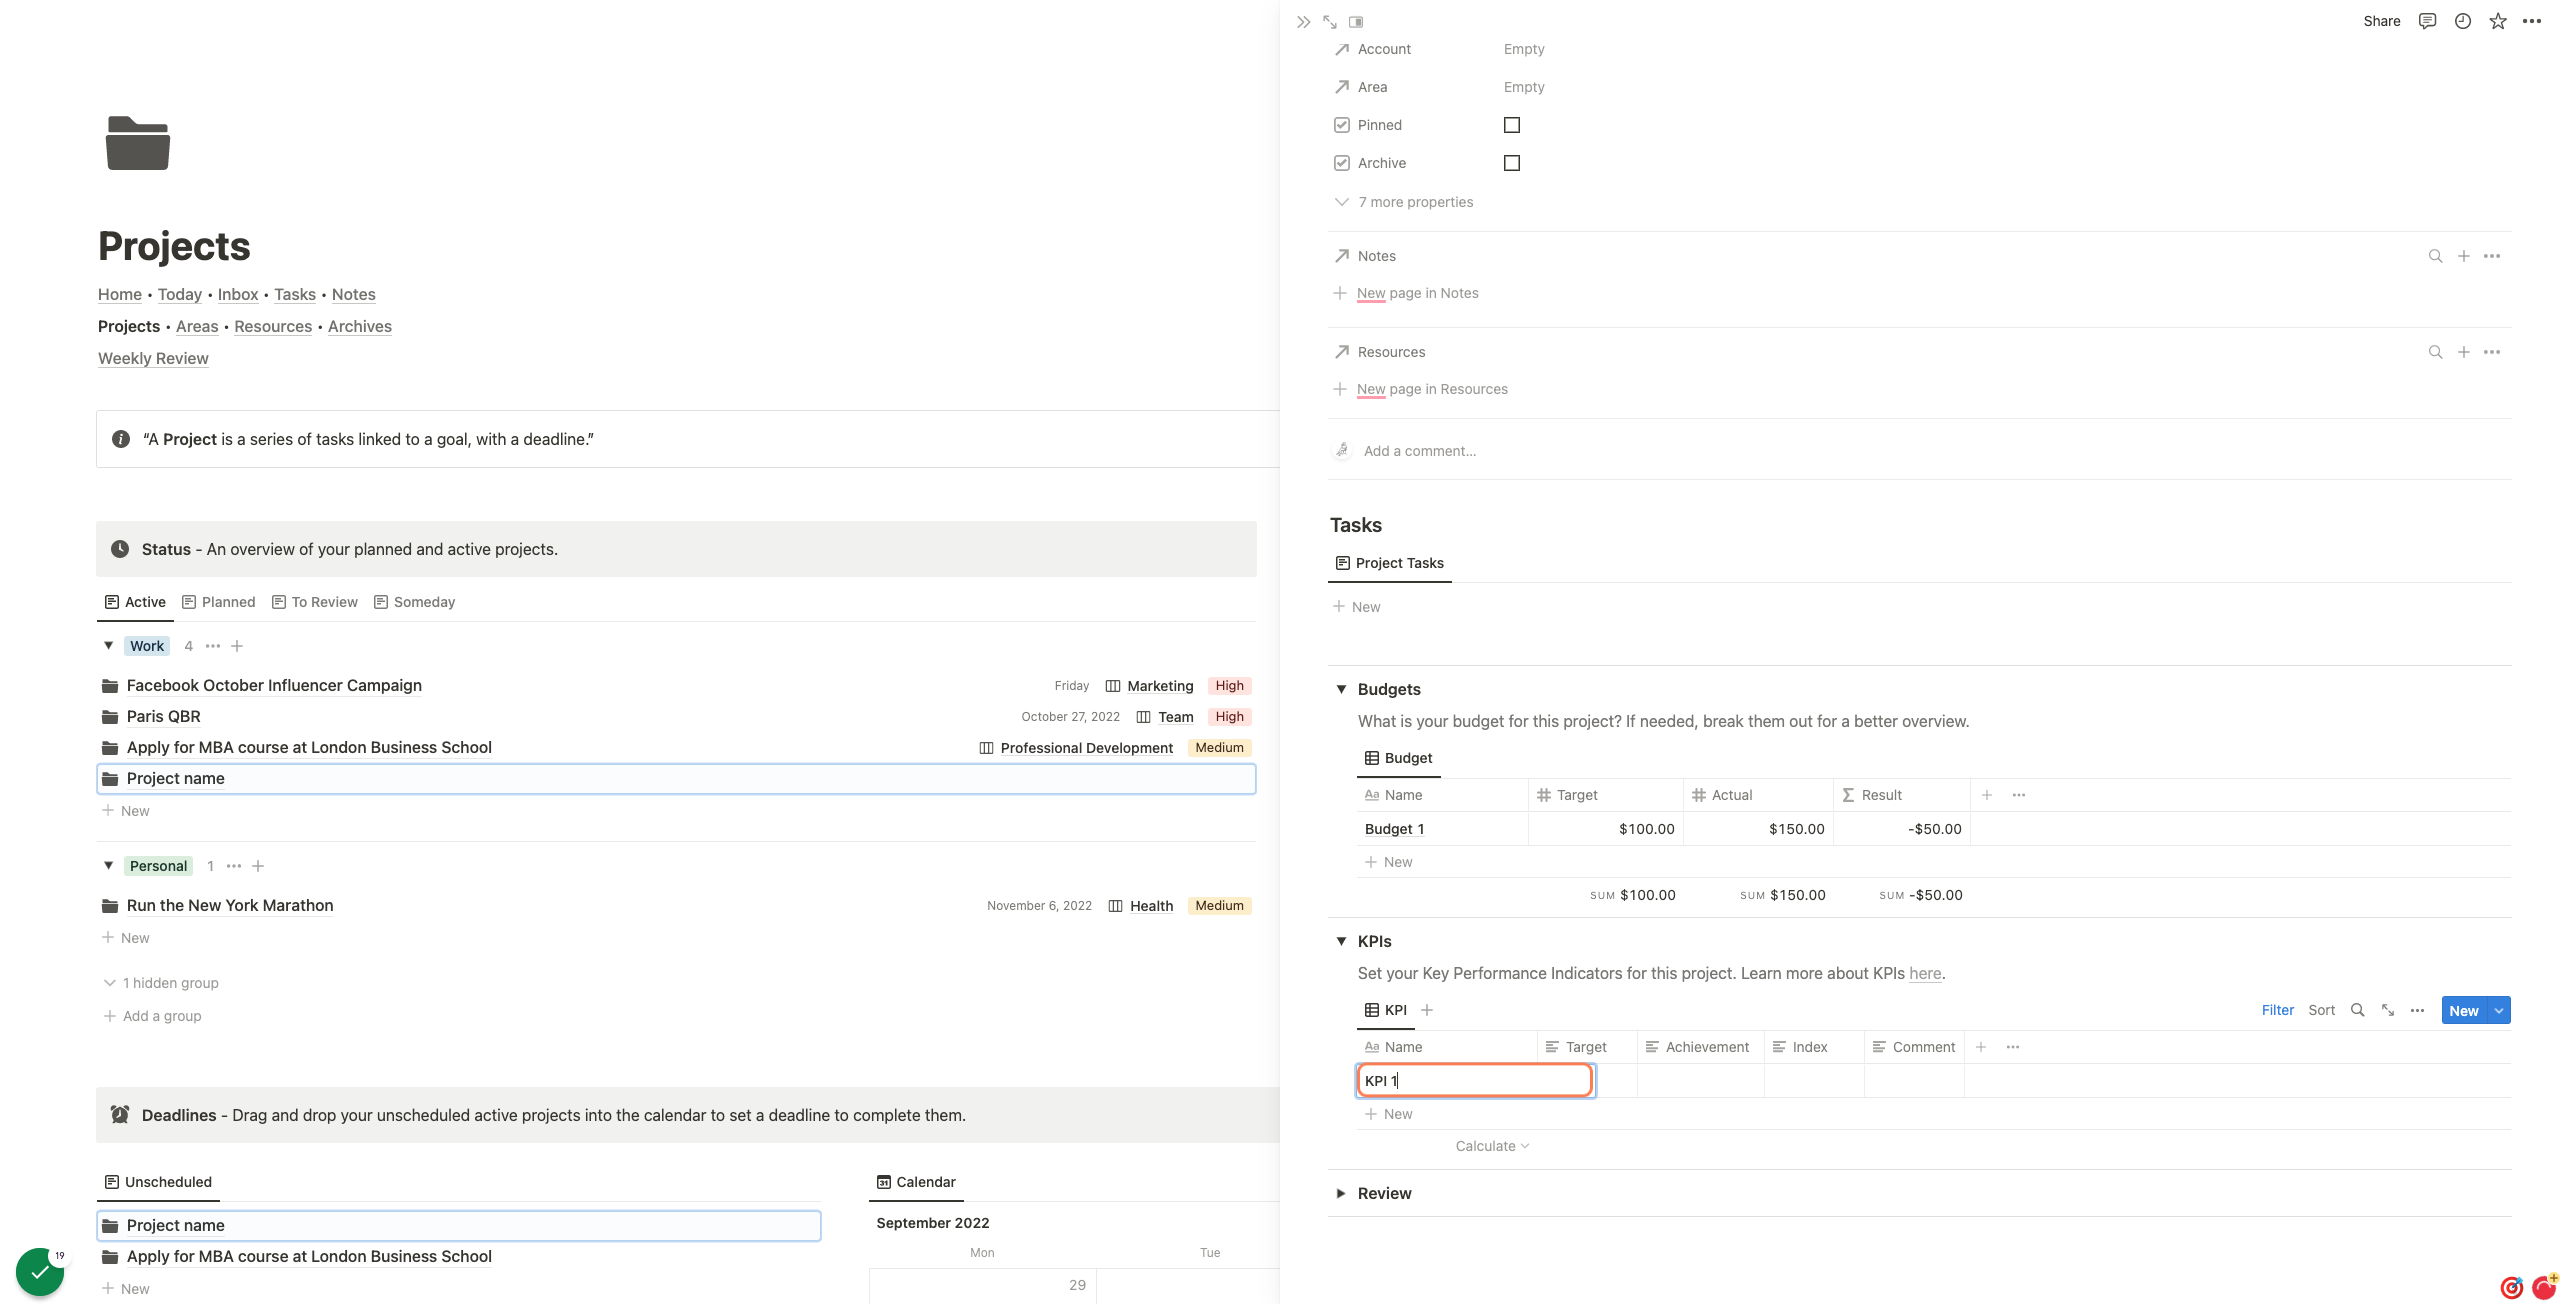
Task: Switch to the Someday tab
Action: point(415,602)
